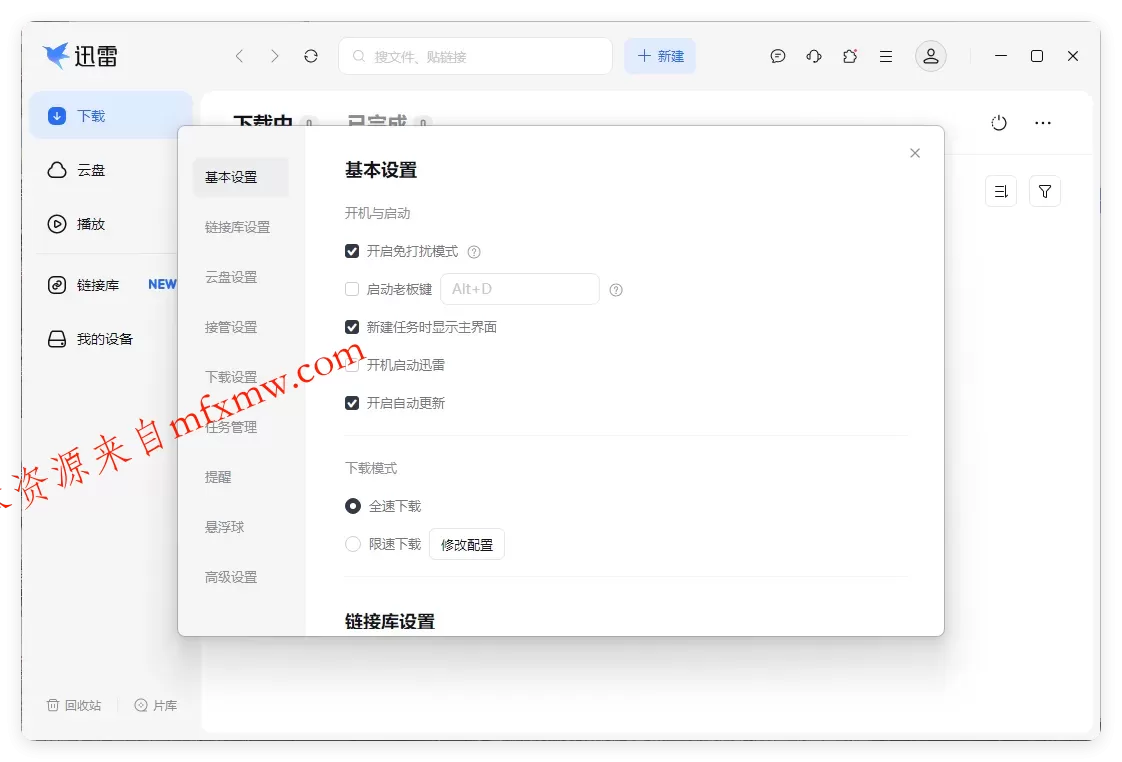
Task: Click help icon beside boss key field
Action: tap(615, 290)
